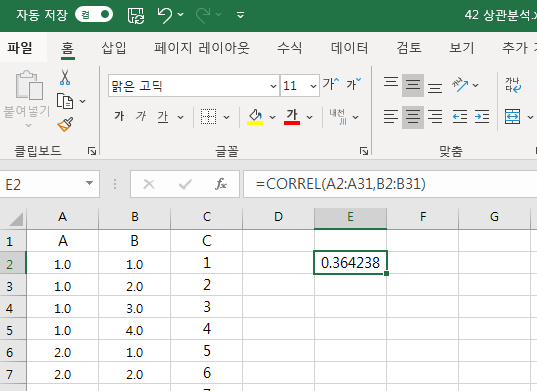The height and width of the screenshot is (391, 537).
Task: Toggle Wrap Text icon
Action: [513, 85]
